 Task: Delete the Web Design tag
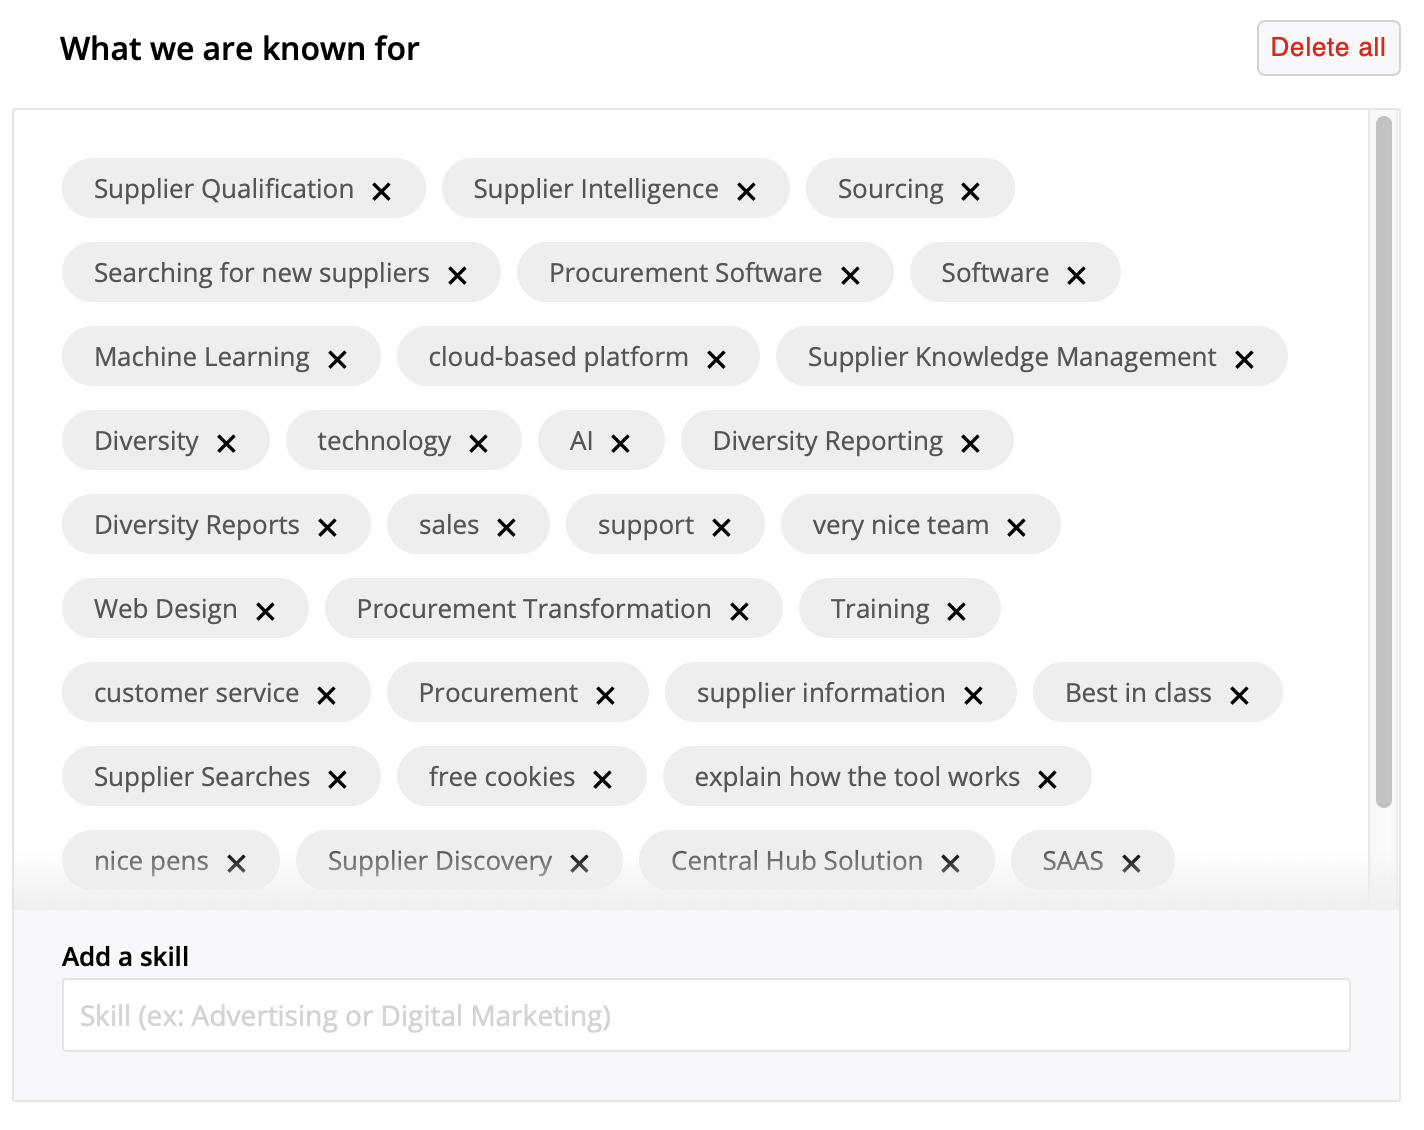click(x=265, y=611)
